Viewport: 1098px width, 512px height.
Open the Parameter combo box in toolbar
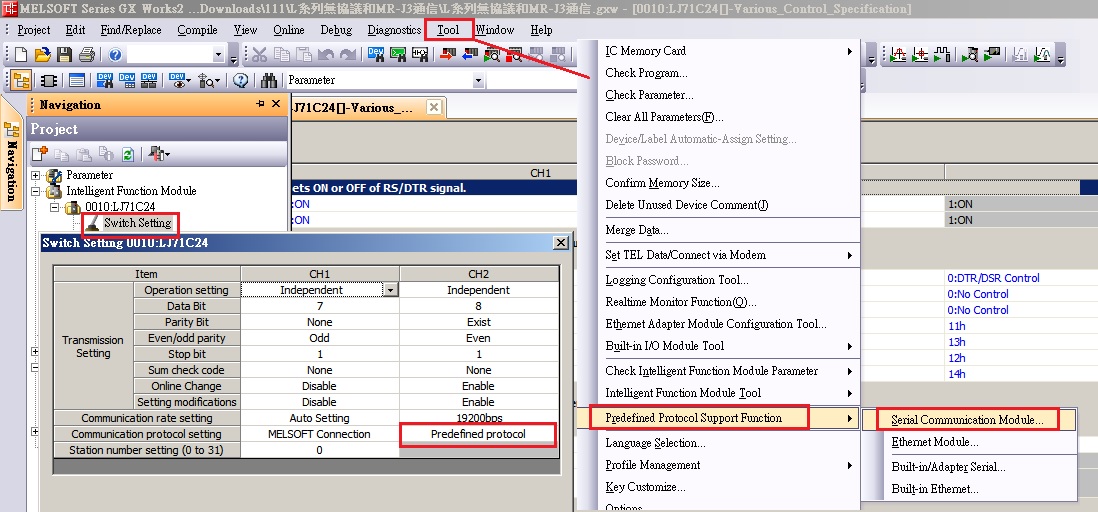478,81
